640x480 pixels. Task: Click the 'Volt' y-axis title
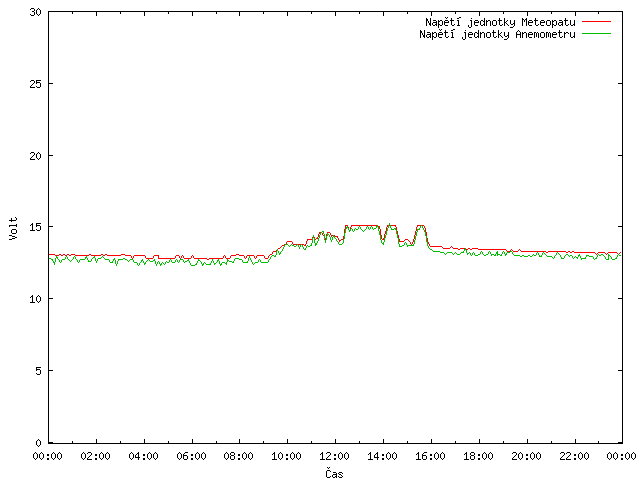coord(13,228)
